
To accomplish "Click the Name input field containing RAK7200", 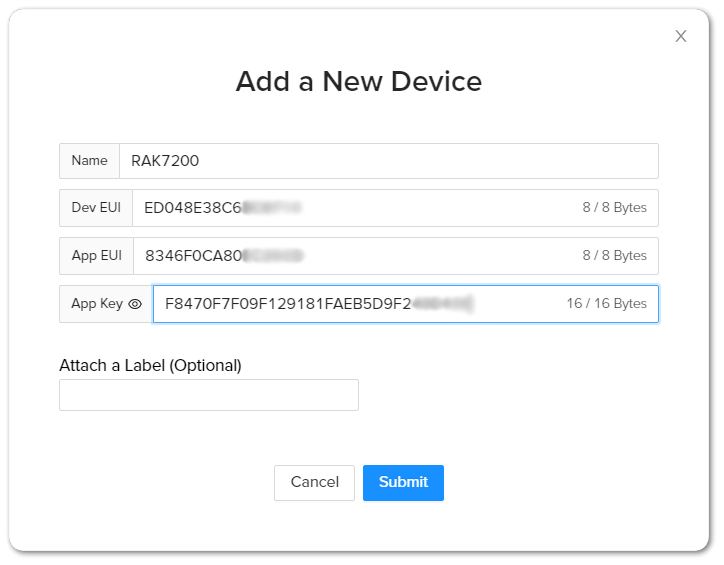I will click(388, 161).
